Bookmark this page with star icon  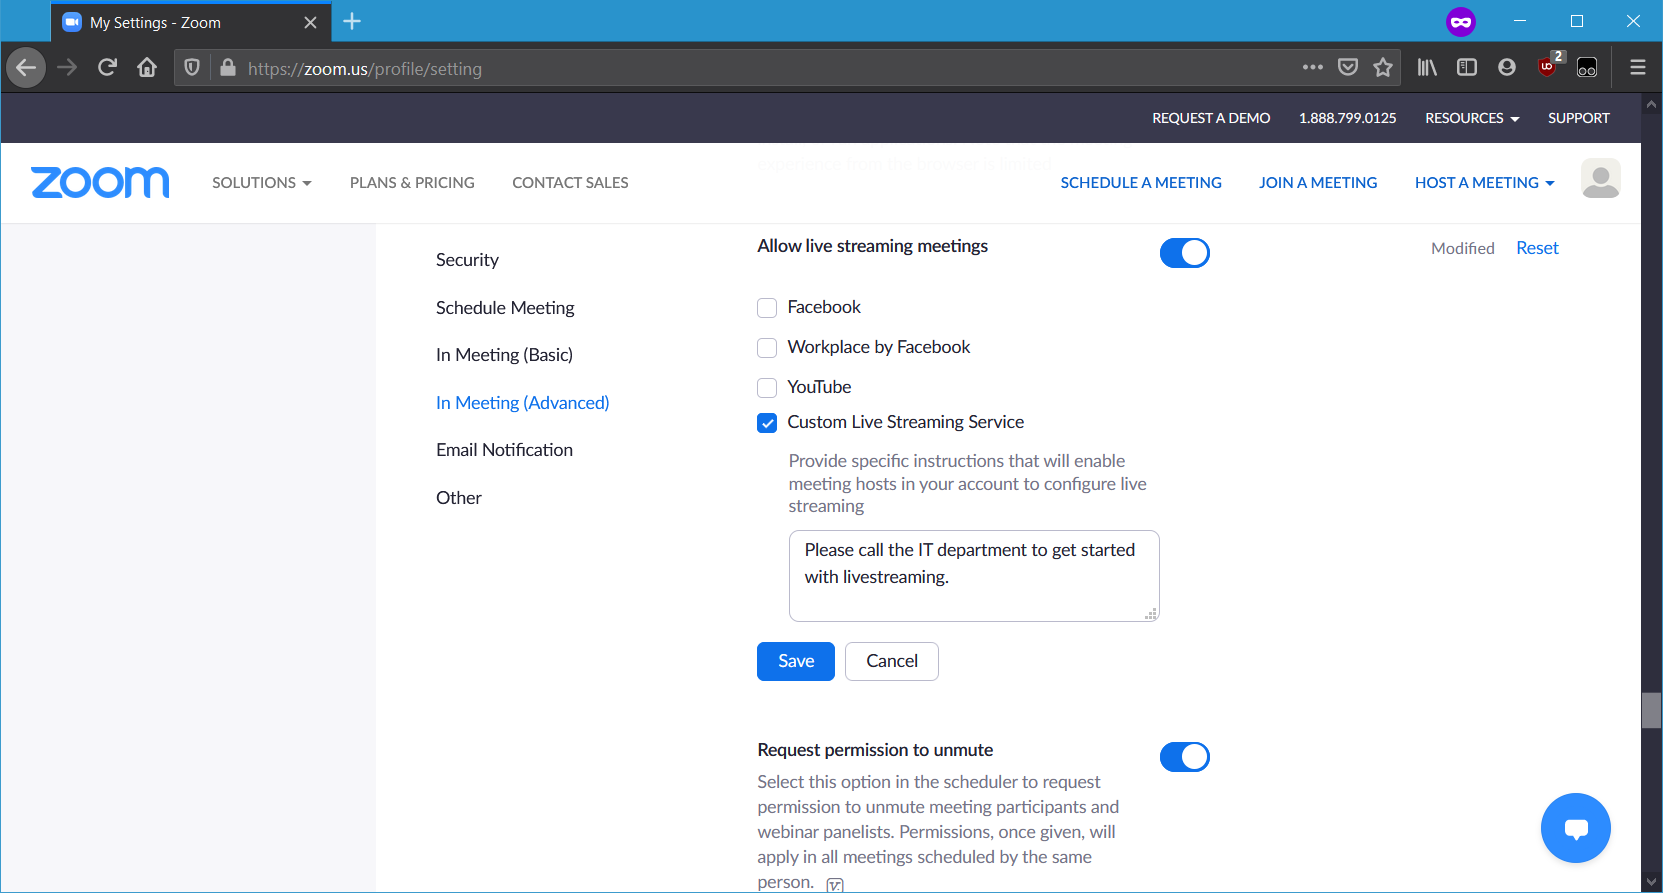pyautogui.click(x=1383, y=68)
